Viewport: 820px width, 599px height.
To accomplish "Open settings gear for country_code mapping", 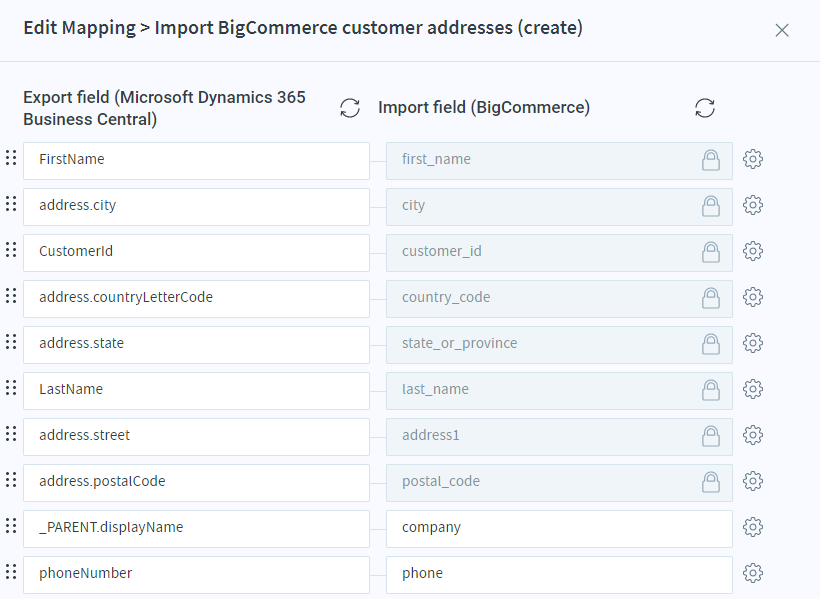I will click(753, 297).
